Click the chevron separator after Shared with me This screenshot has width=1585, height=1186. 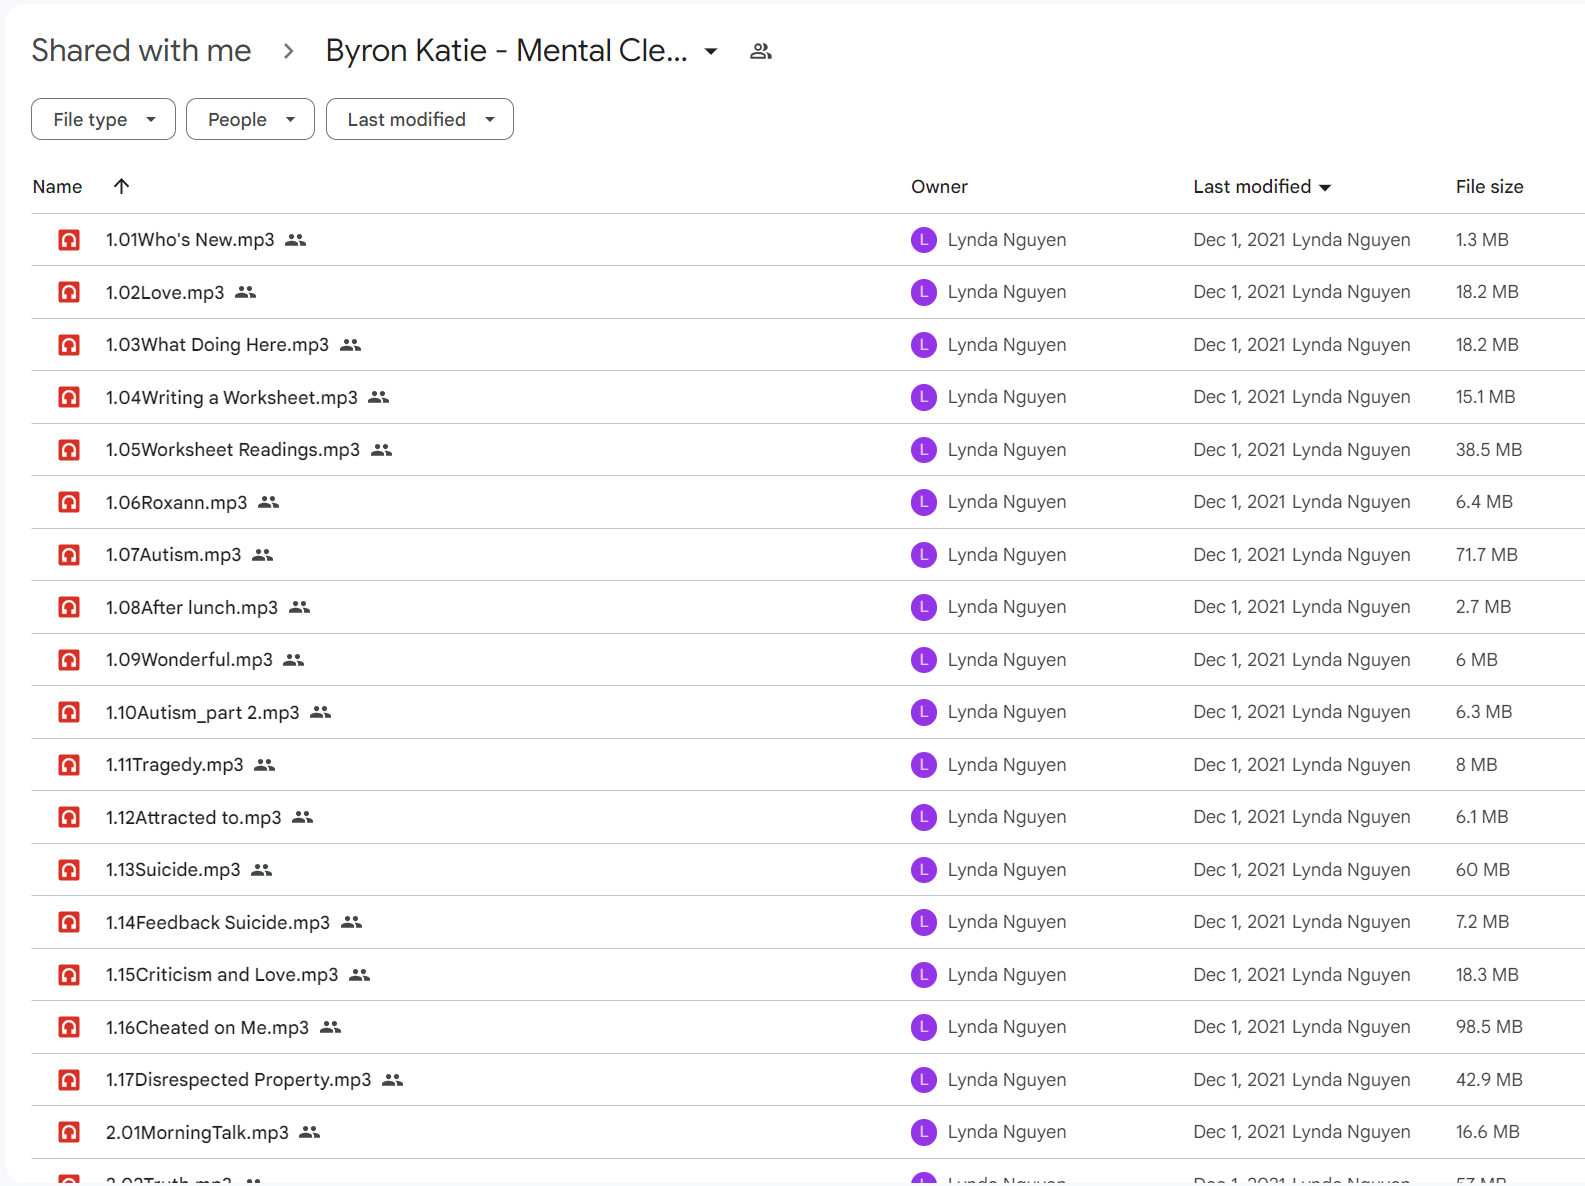coord(288,51)
